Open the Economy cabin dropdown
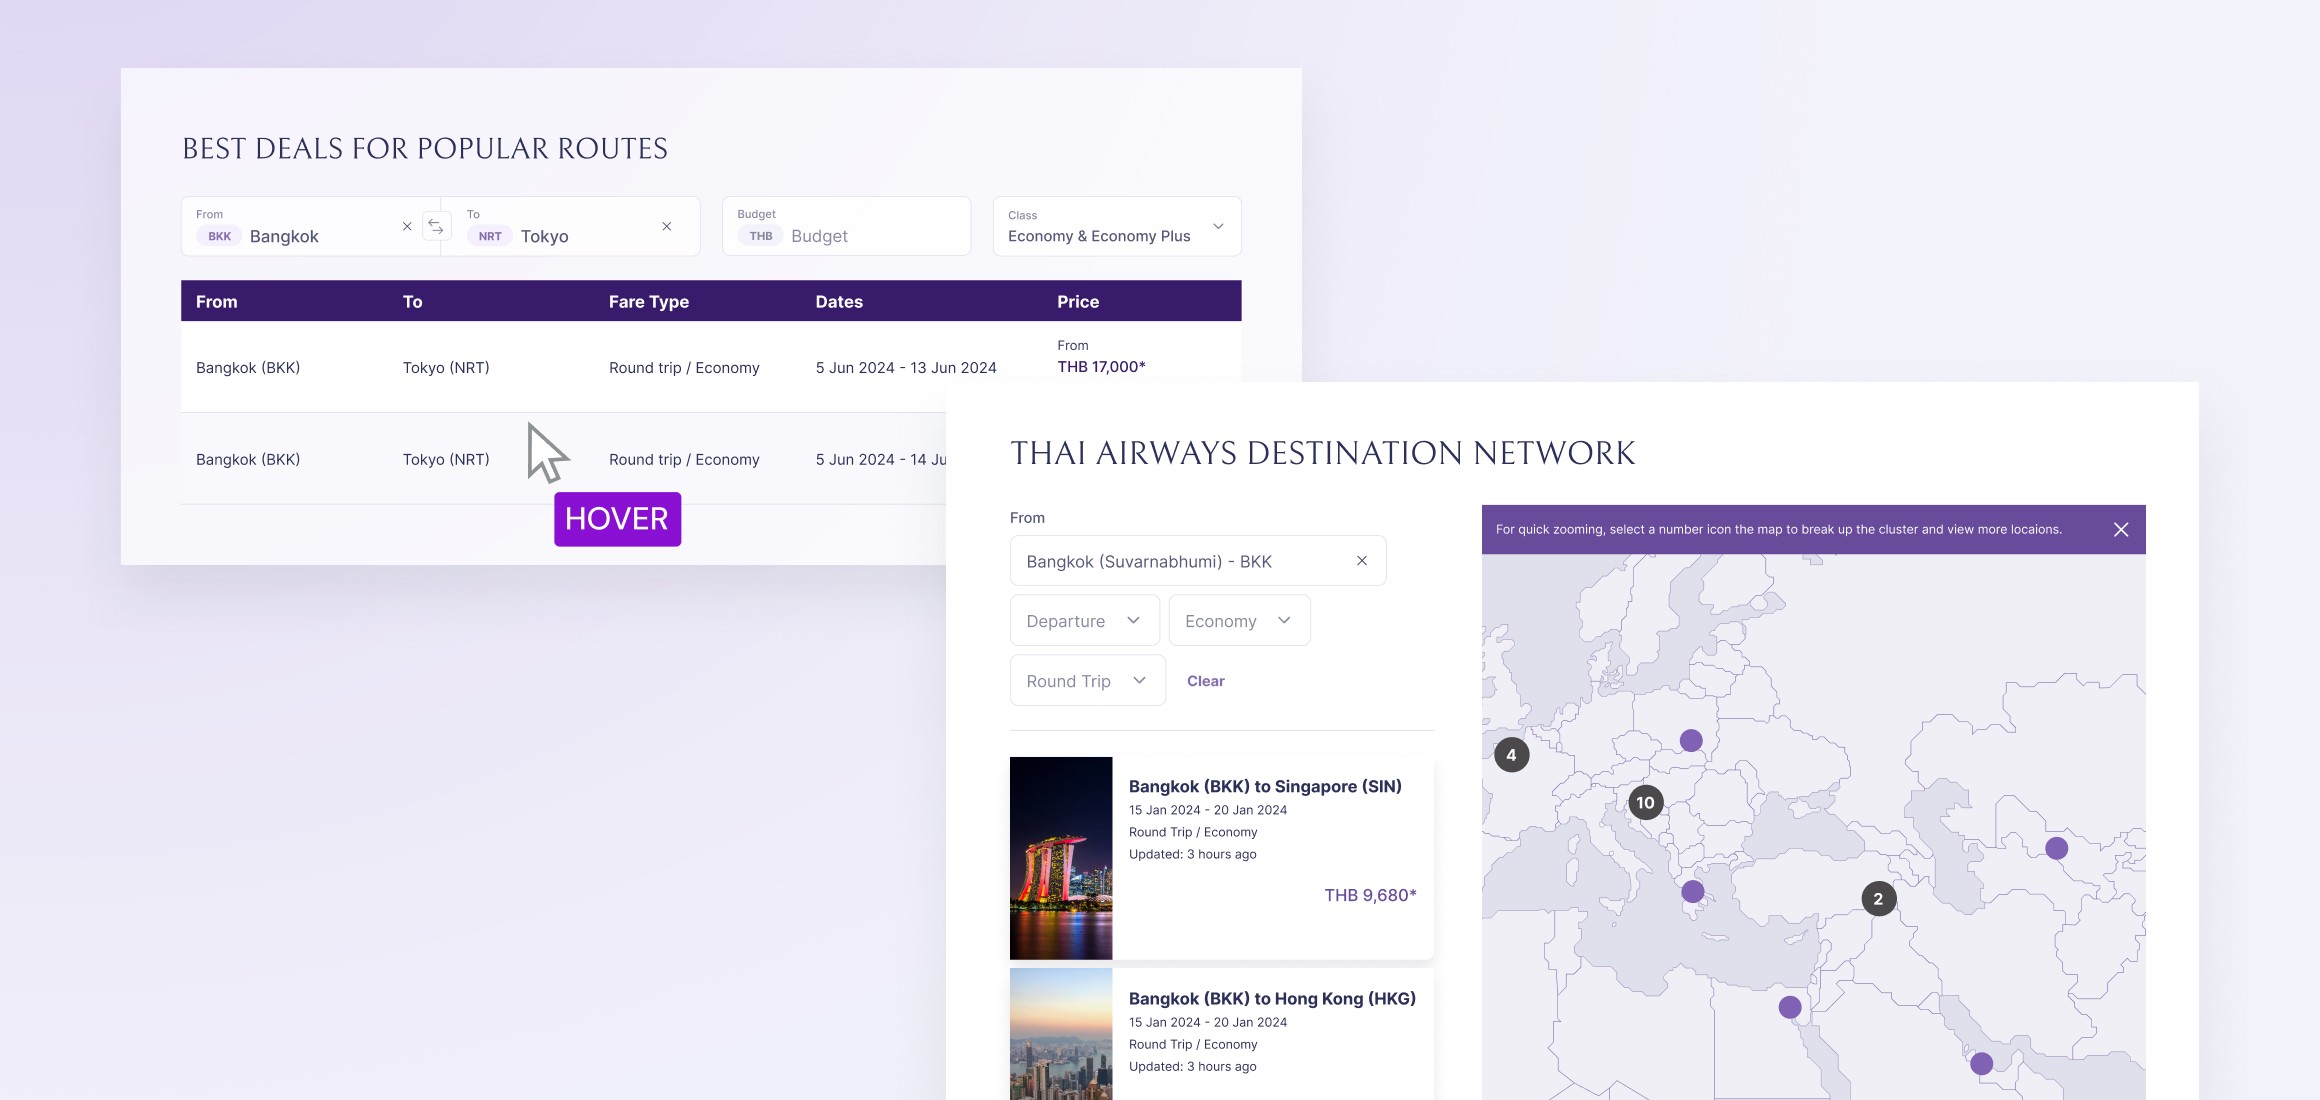The width and height of the screenshot is (2320, 1100). (1238, 621)
